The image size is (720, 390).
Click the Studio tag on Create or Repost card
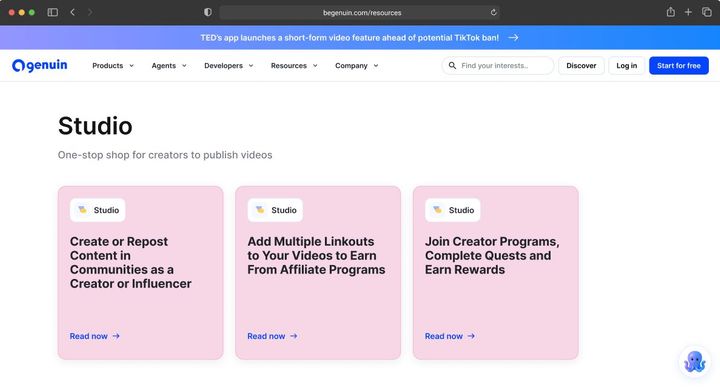[97, 210]
